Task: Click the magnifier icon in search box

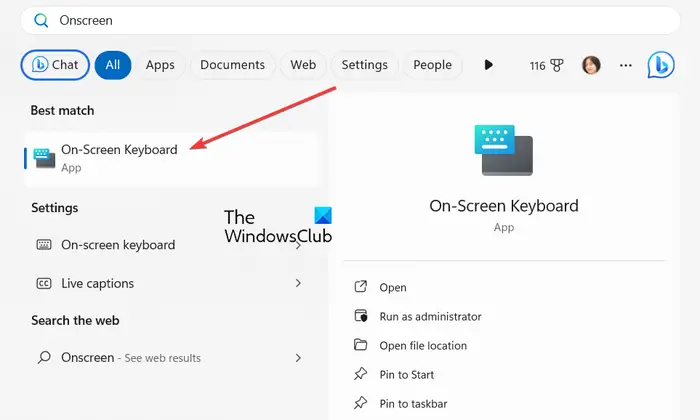Action: 41,21
